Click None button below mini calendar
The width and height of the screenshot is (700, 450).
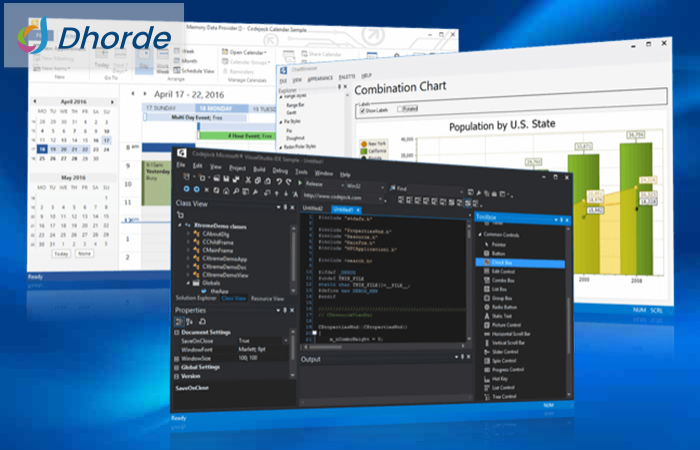point(84,253)
